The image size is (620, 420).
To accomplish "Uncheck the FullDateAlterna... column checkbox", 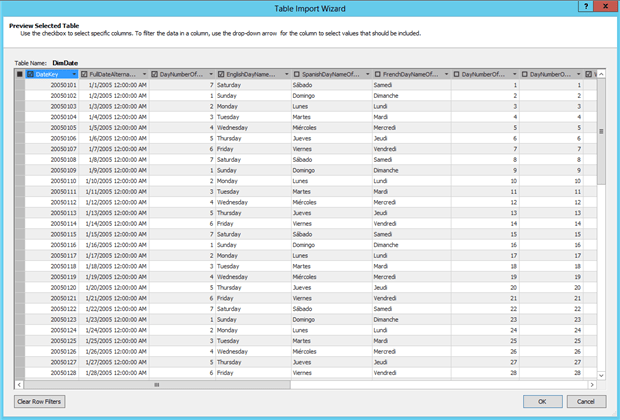I will tap(84, 74).
